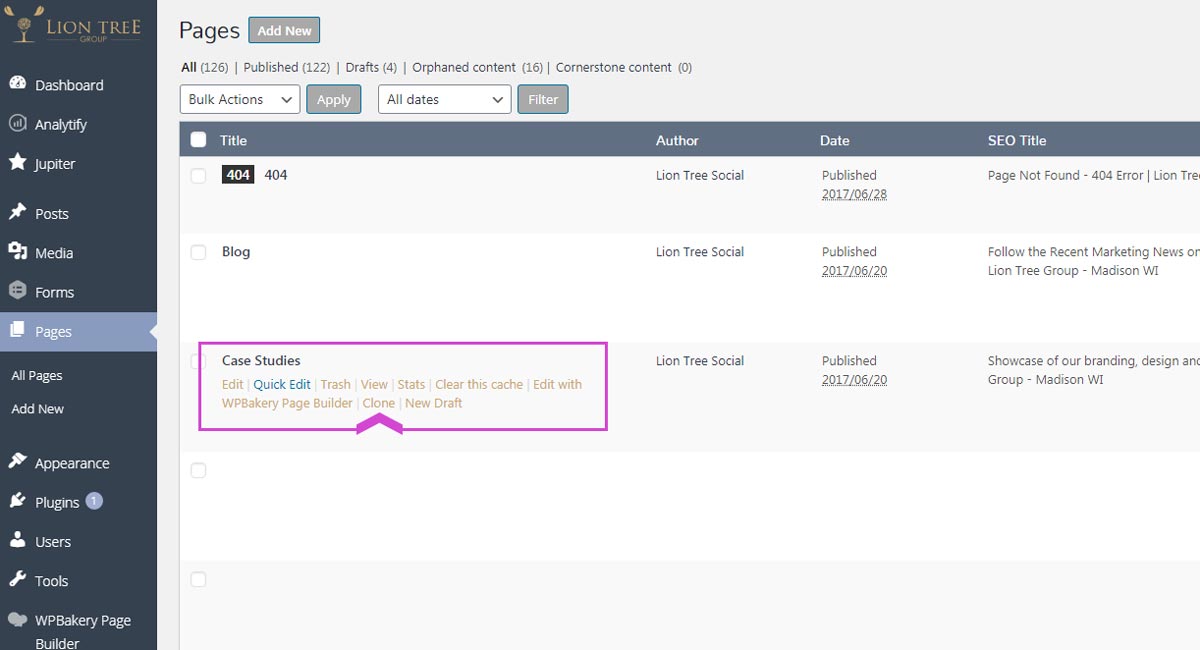Open the Case Studies page title

click(x=261, y=361)
